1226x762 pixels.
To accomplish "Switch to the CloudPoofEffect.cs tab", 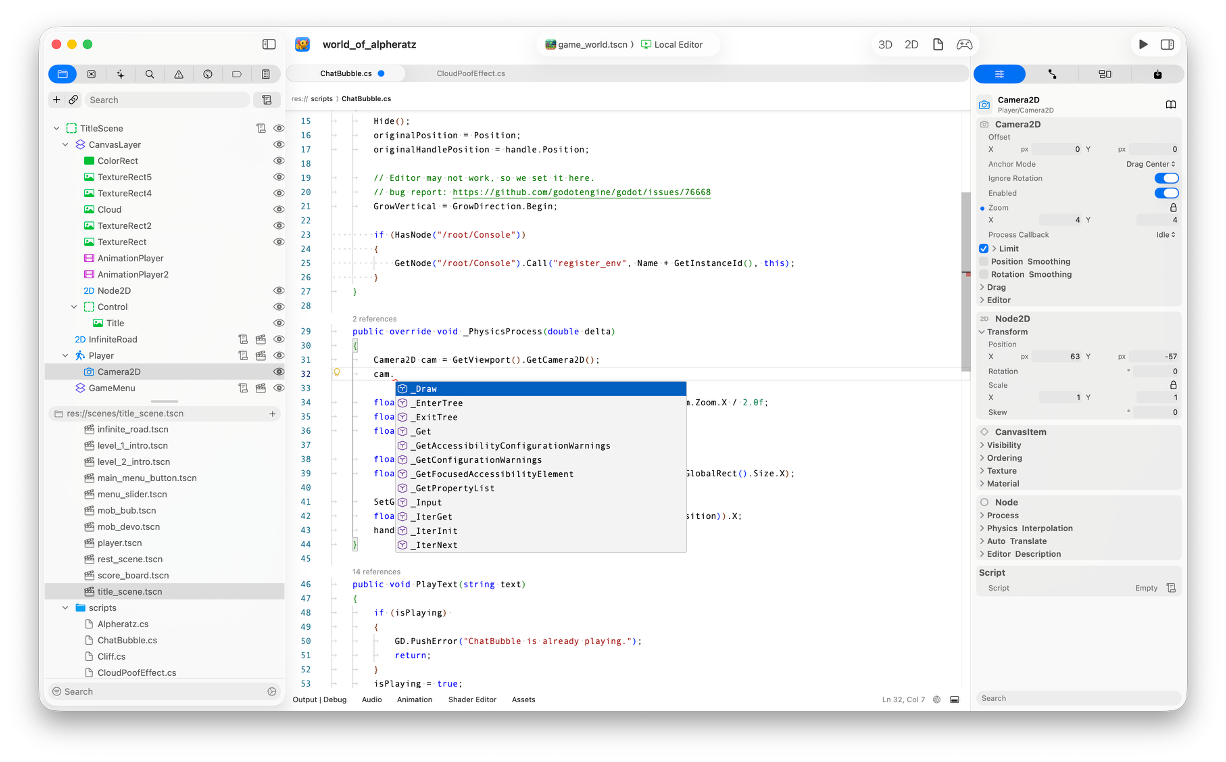I will [471, 73].
